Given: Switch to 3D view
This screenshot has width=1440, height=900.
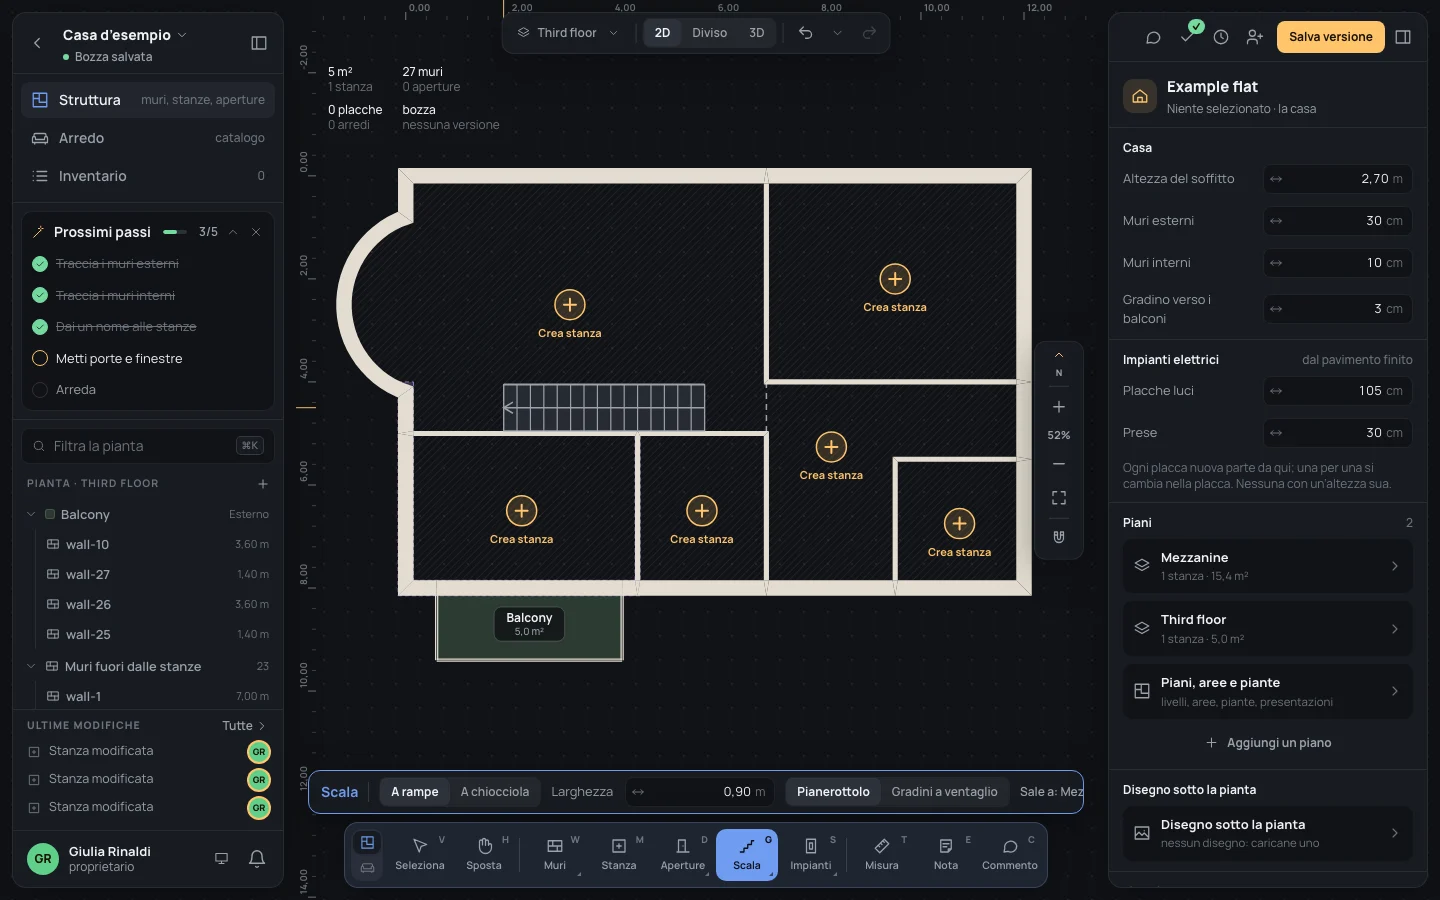Looking at the screenshot, I should click(757, 33).
